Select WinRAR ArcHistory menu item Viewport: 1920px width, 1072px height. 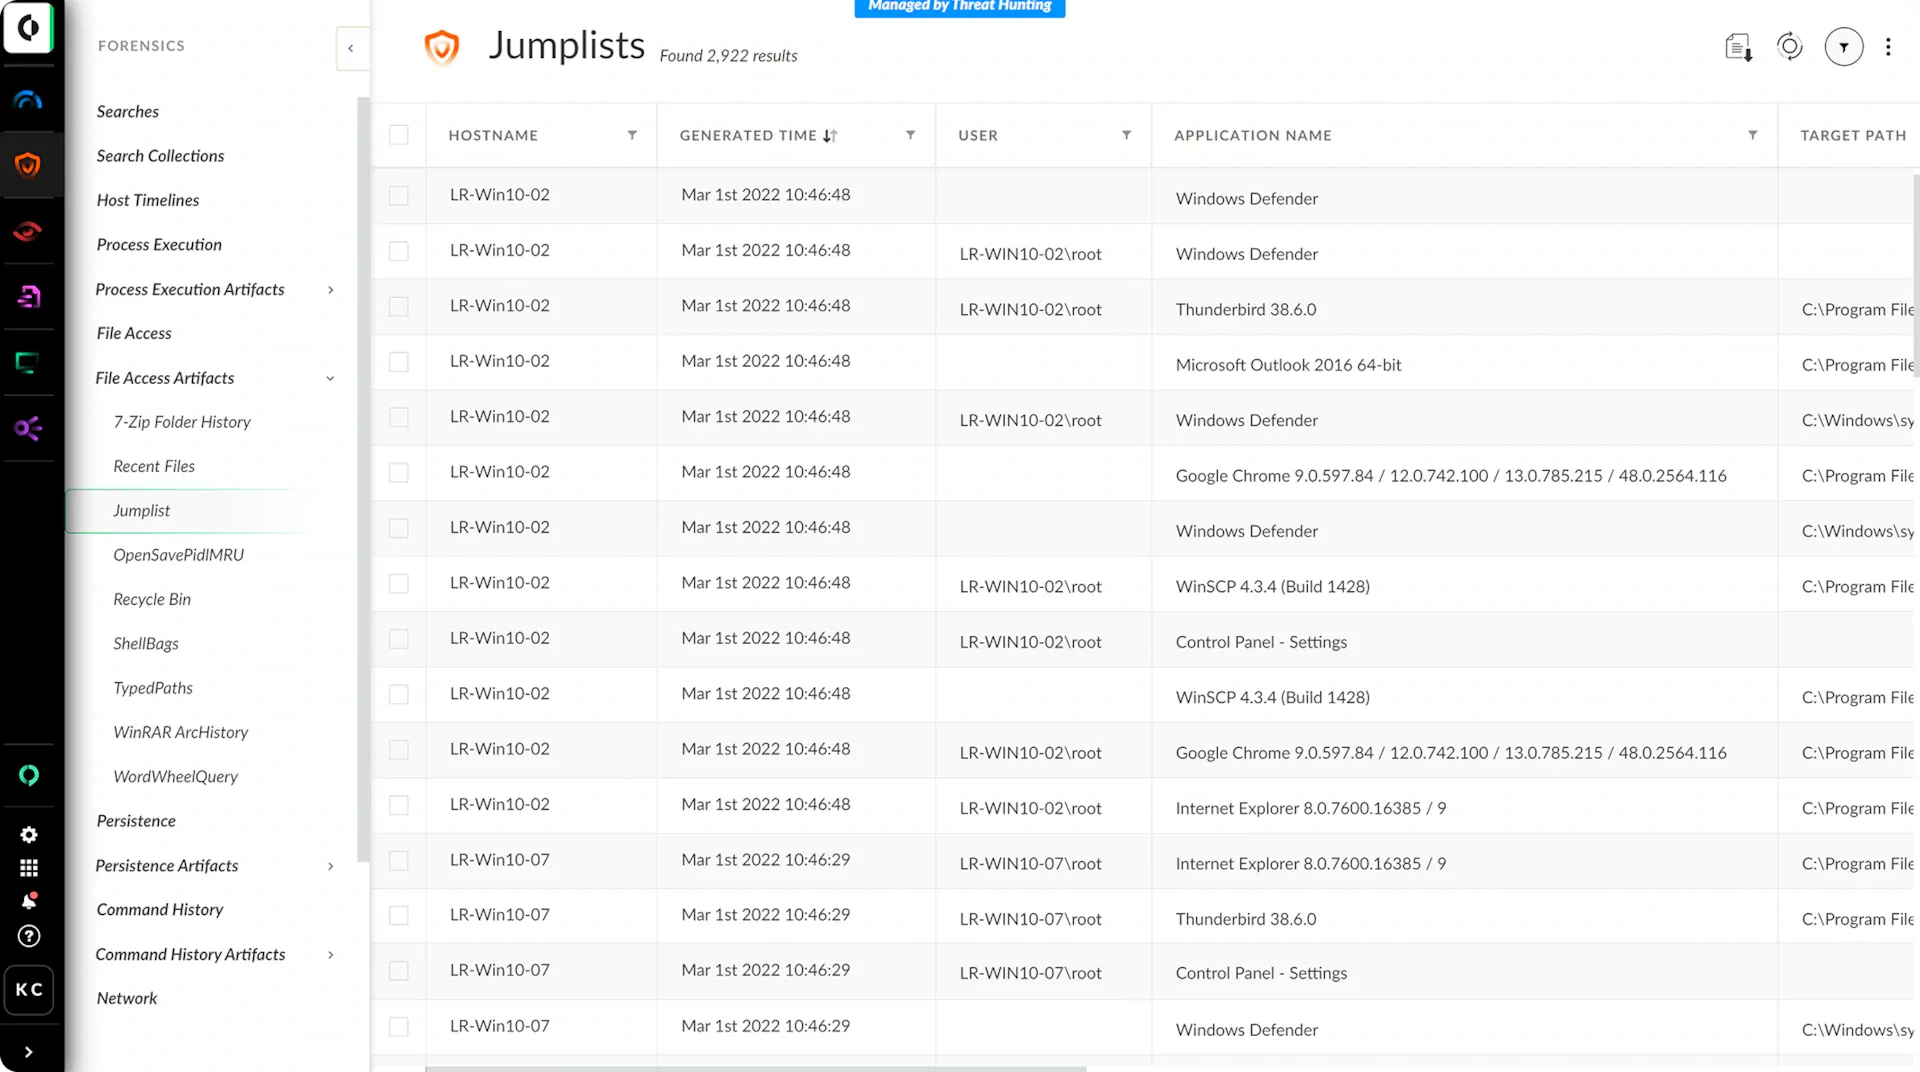click(180, 732)
